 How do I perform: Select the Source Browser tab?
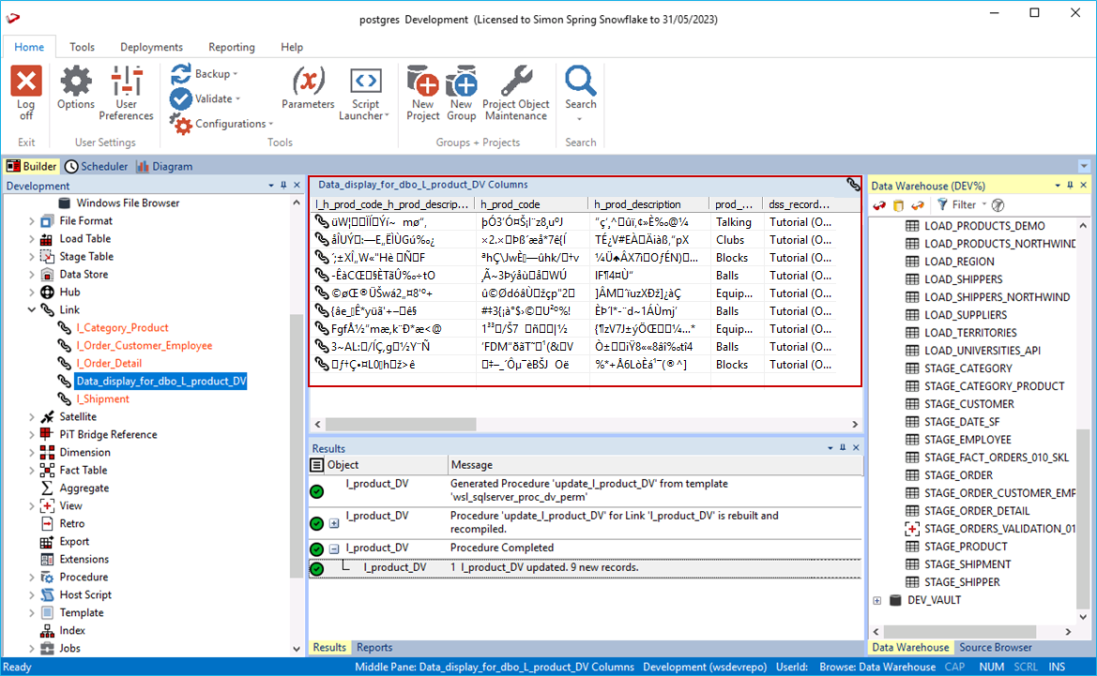[995, 648]
